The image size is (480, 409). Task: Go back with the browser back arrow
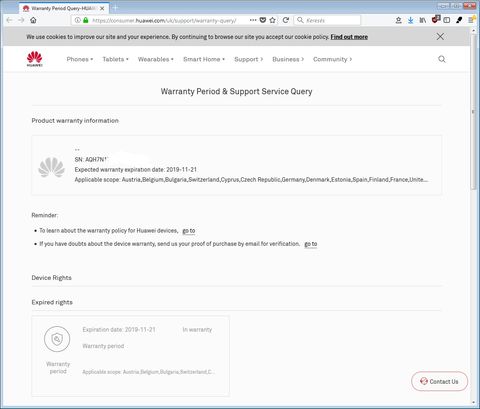[x=10, y=20]
